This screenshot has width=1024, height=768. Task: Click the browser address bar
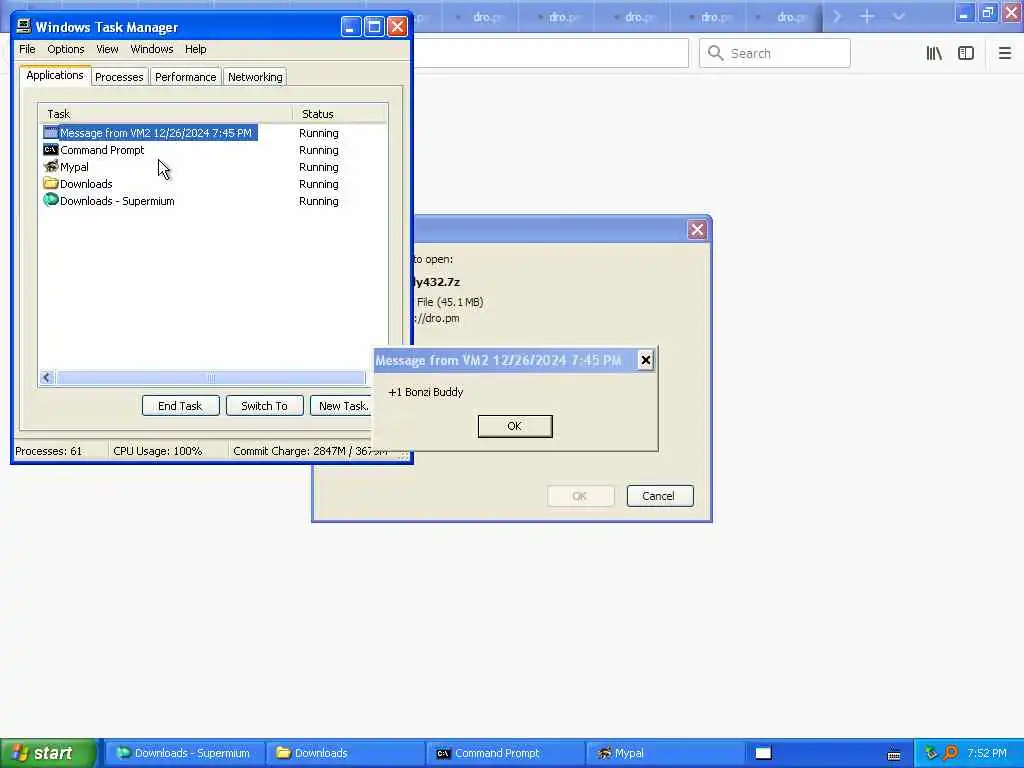click(551, 53)
